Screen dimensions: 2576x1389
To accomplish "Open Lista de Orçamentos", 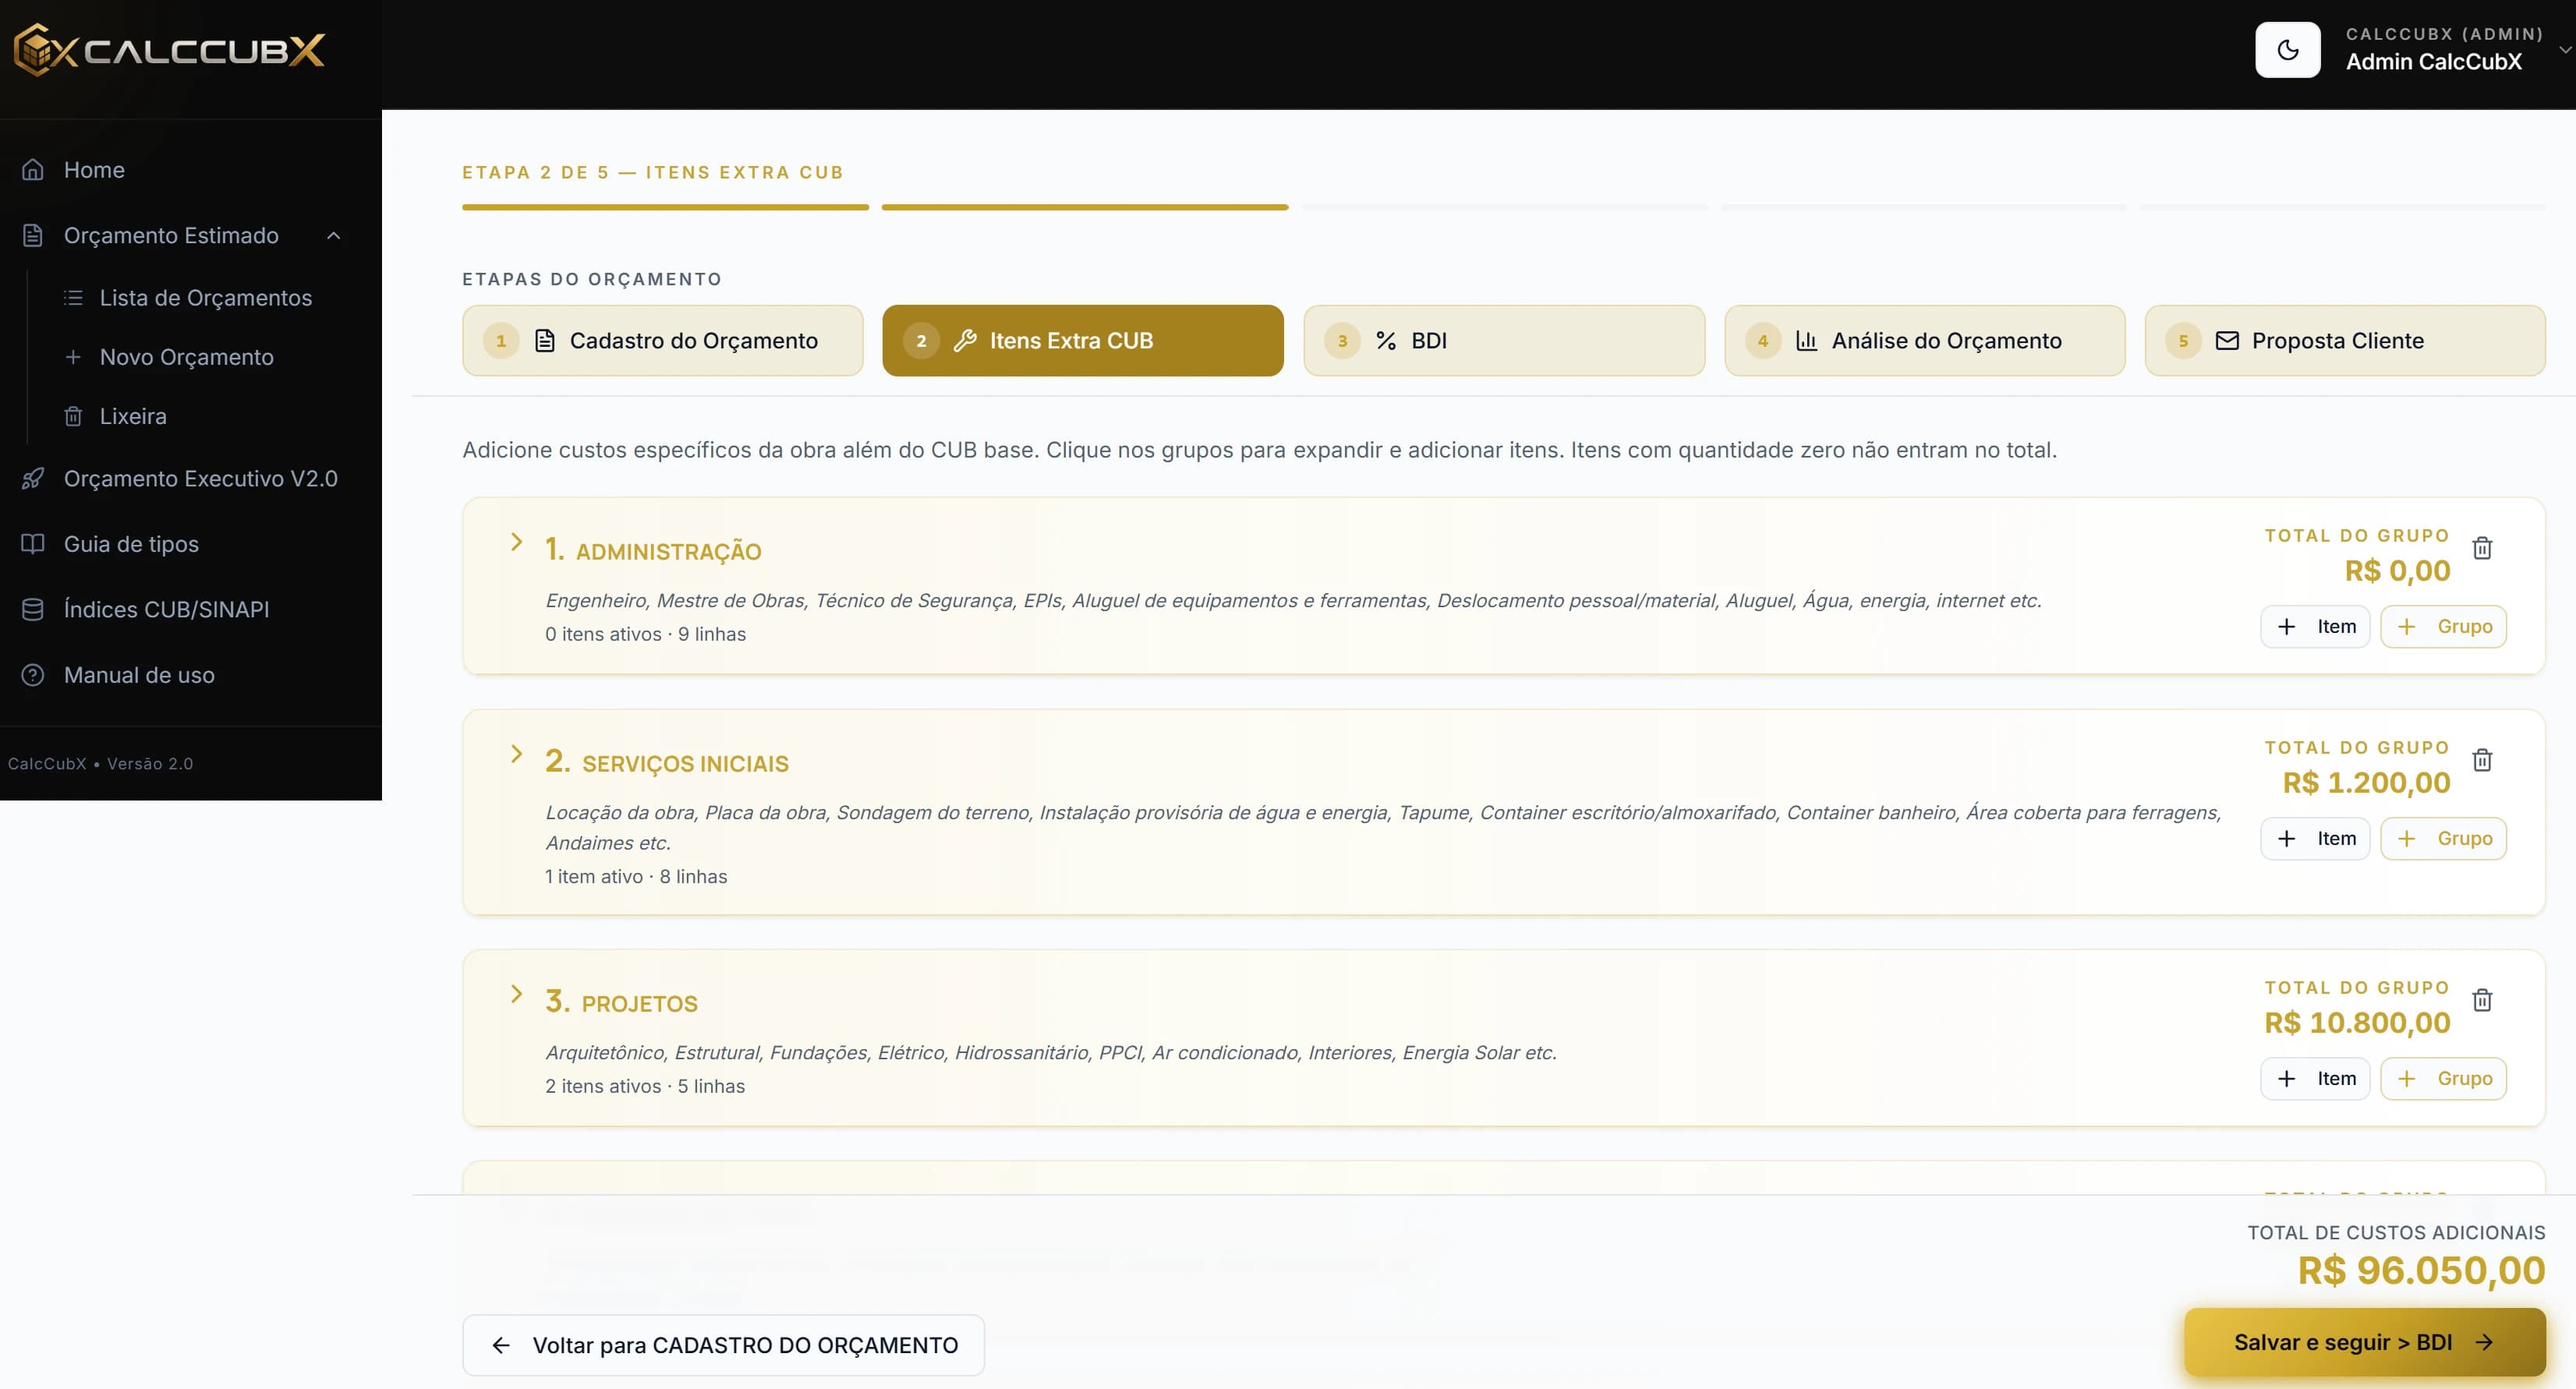I will [205, 298].
